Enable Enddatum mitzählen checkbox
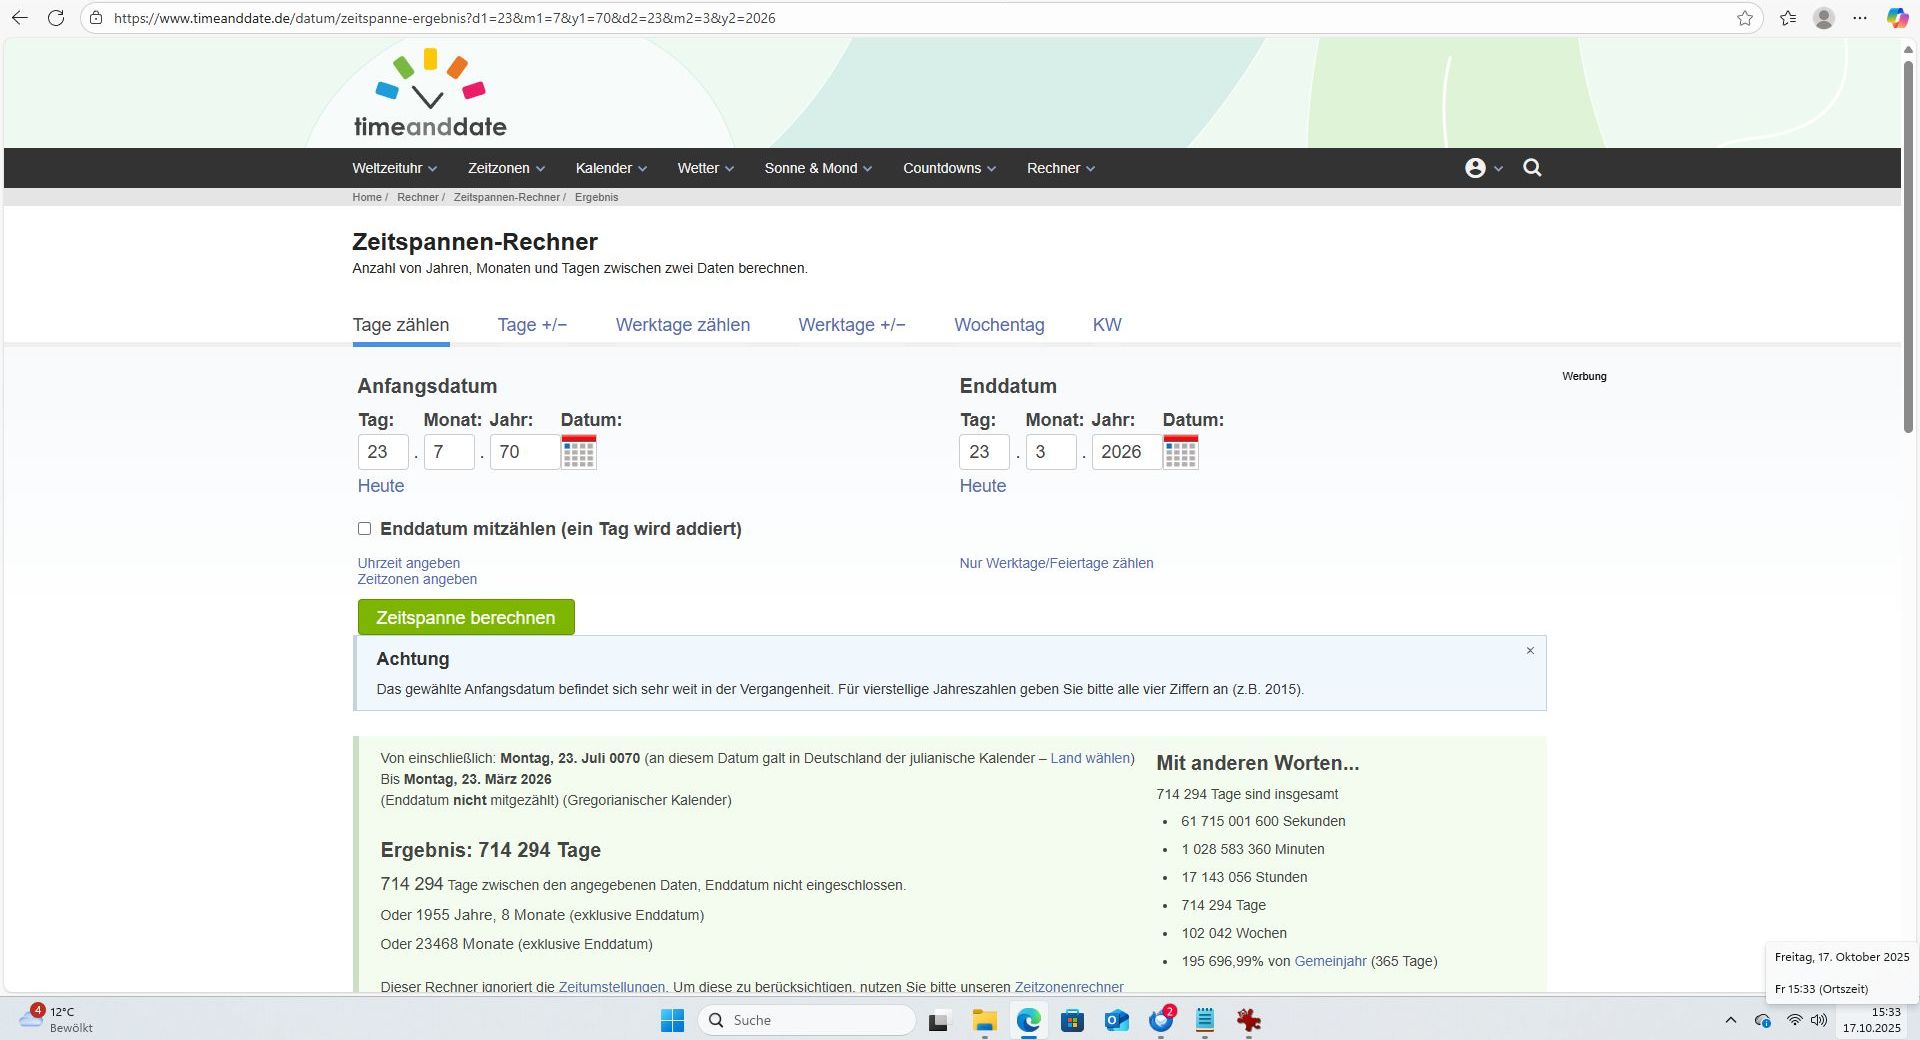This screenshot has height=1040, width=1920. pos(365,529)
